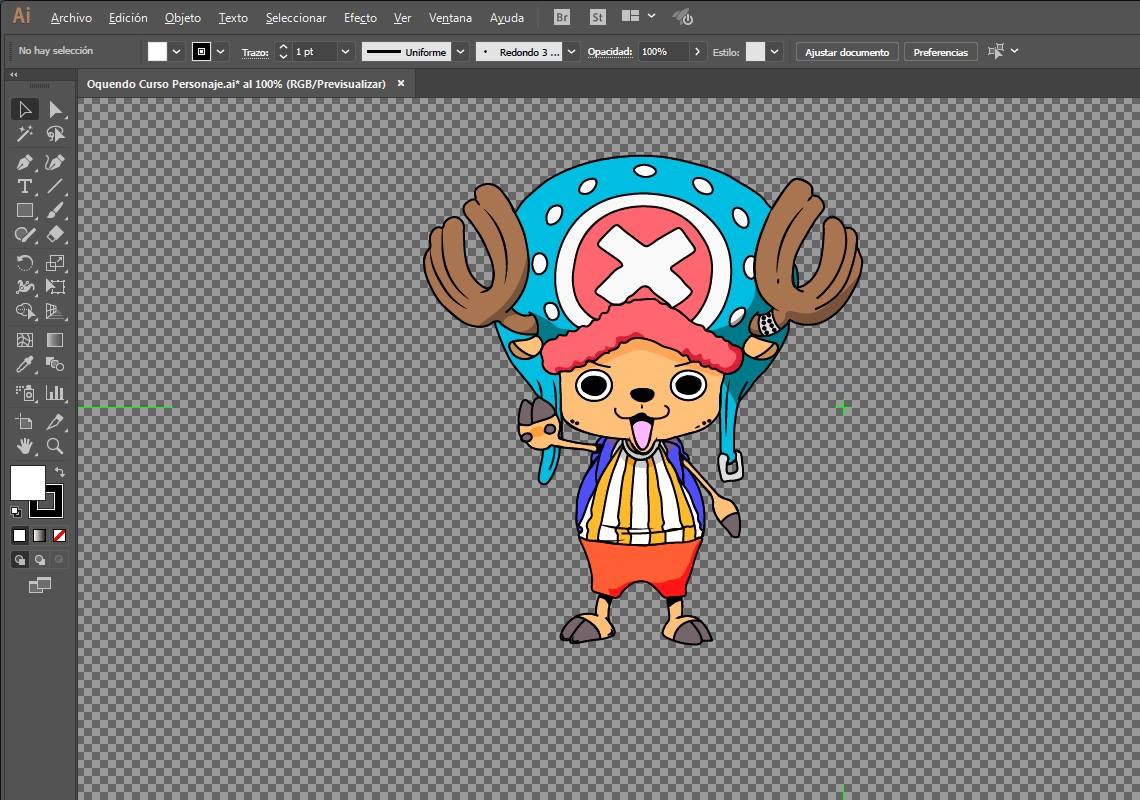
Task: Choose the Gradient tool
Action: point(55,340)
